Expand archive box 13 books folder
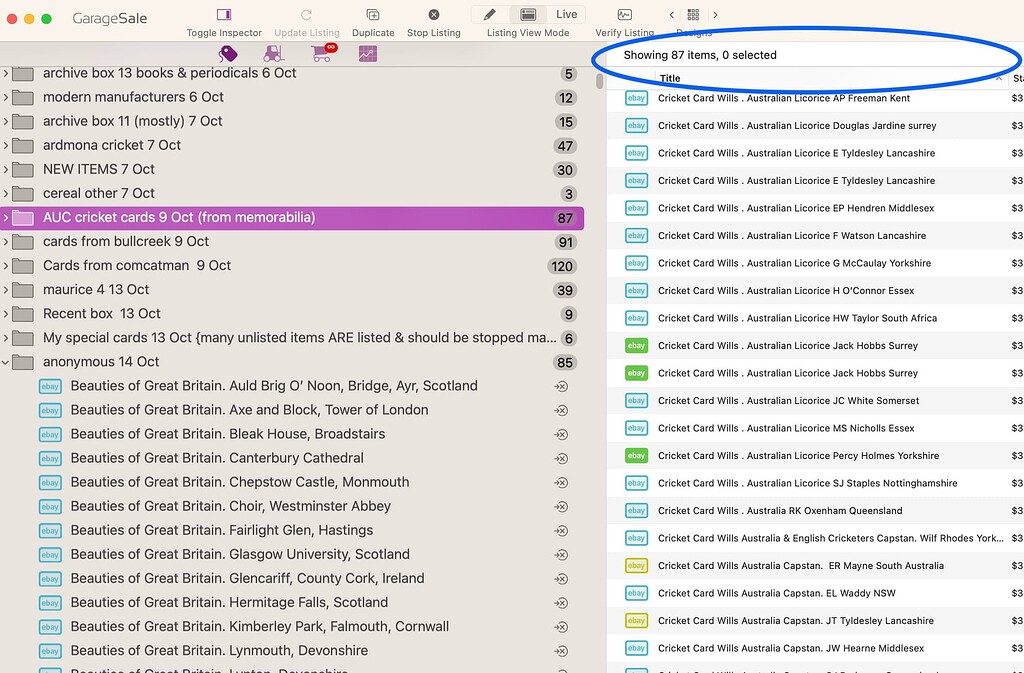Screen dimensions: 1024x673 click(x=5, y=73)
